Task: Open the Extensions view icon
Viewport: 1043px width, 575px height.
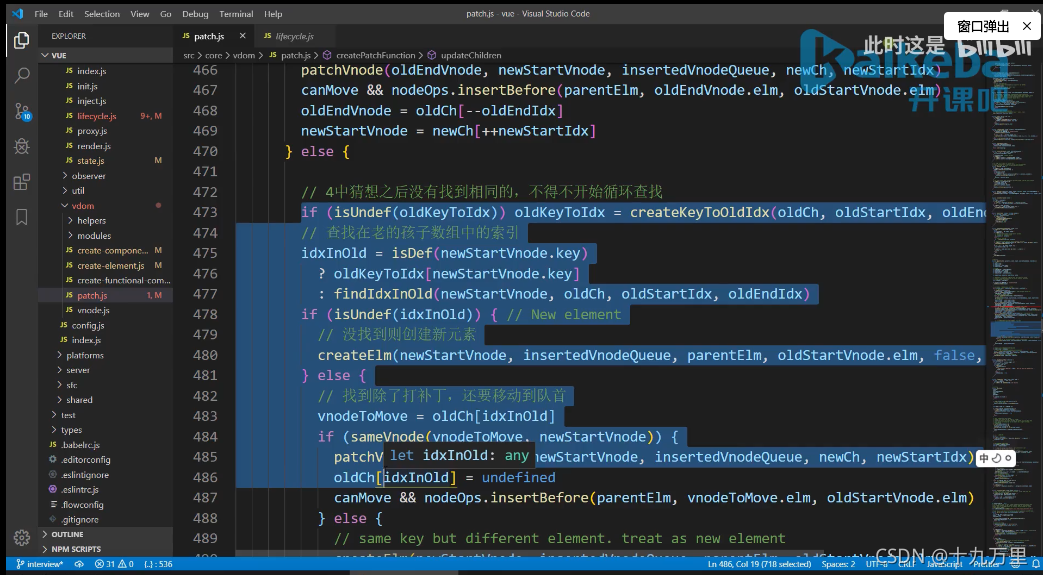Action: click(21, 182)
